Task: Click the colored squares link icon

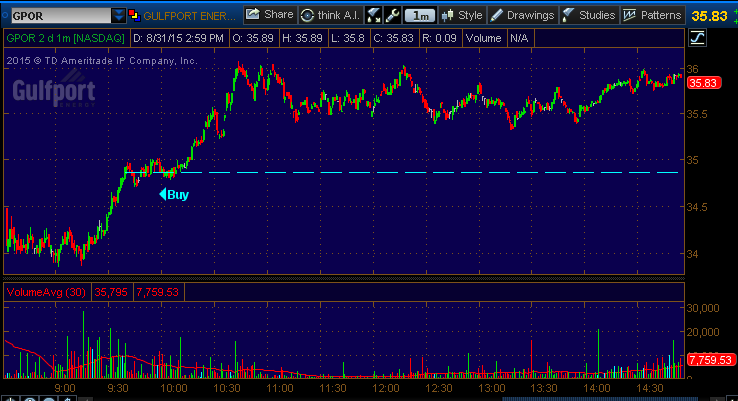Action: (x=135, y=16)
